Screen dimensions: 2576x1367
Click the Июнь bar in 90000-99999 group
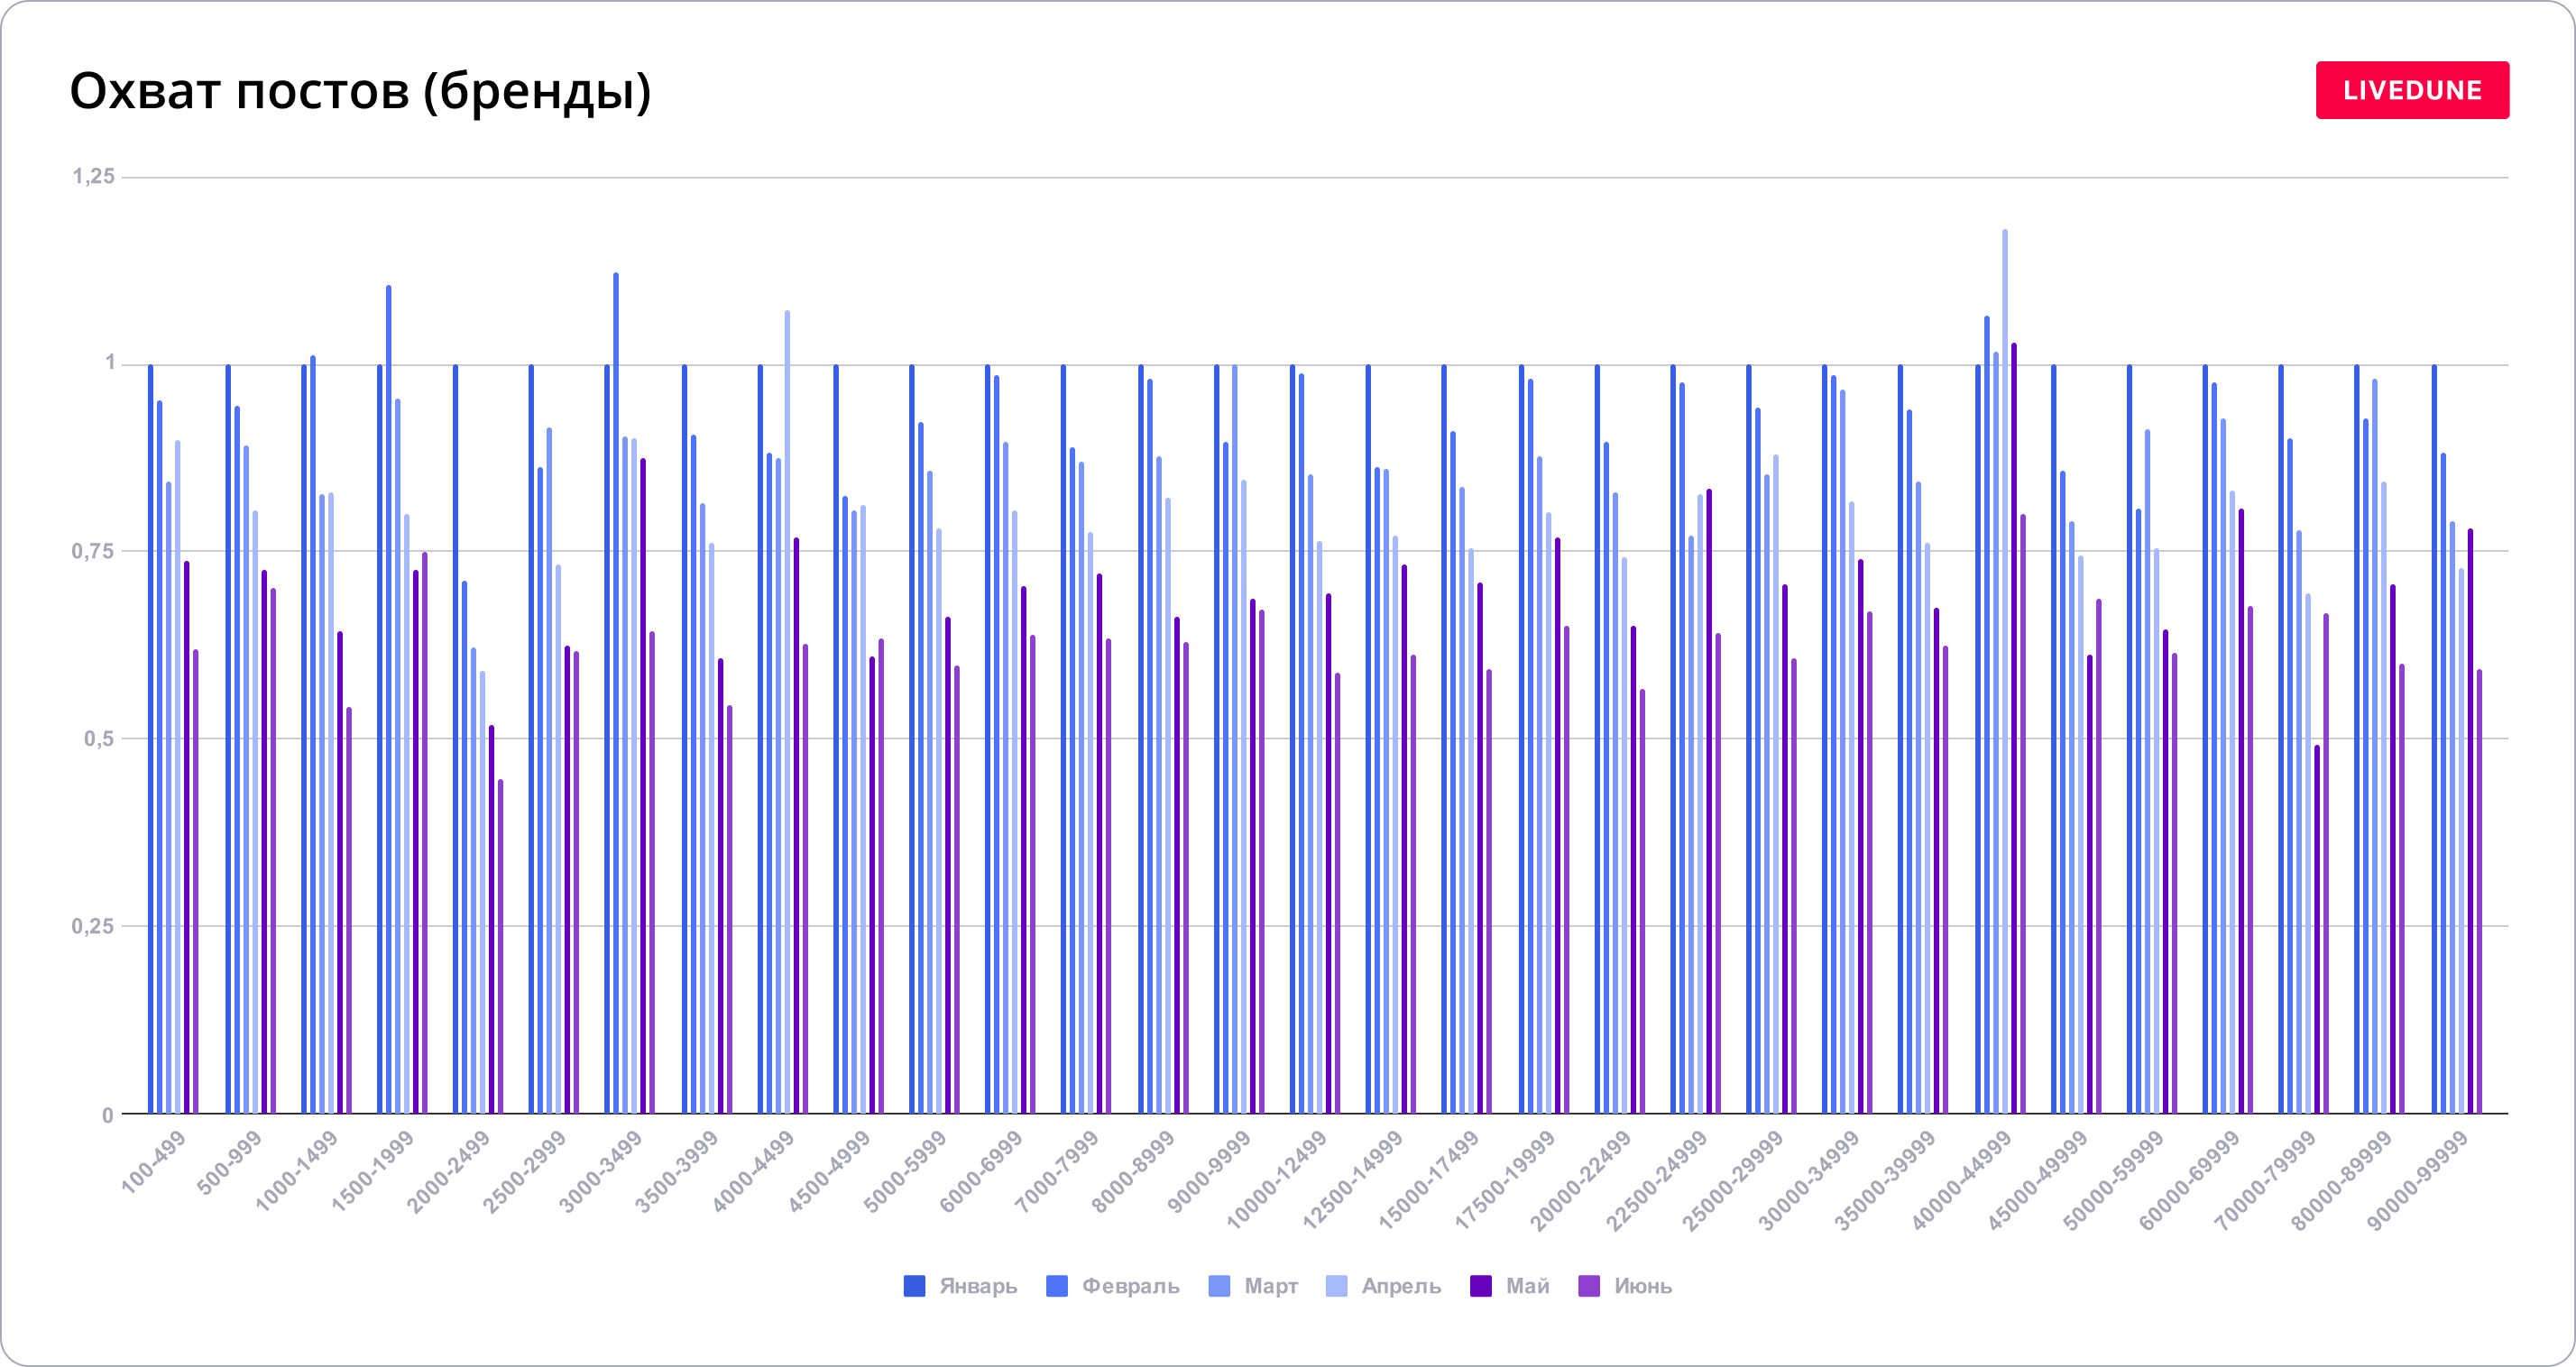pyautogui.click(x=2479, y=891)
